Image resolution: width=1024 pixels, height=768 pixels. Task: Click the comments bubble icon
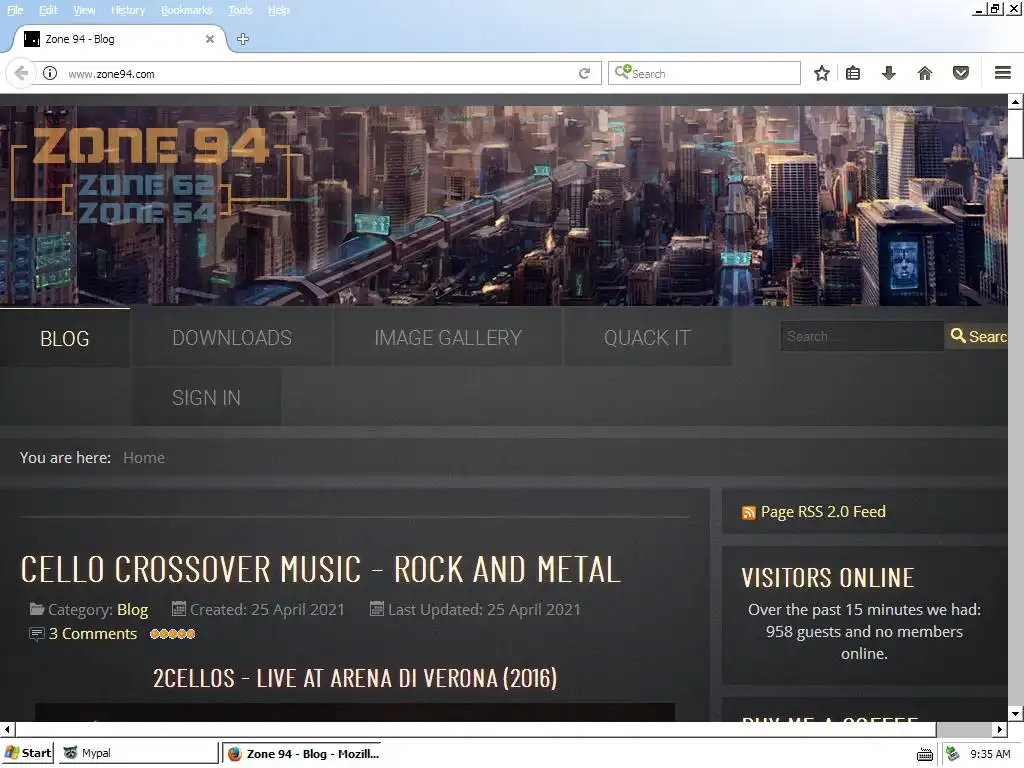(37, 633)
